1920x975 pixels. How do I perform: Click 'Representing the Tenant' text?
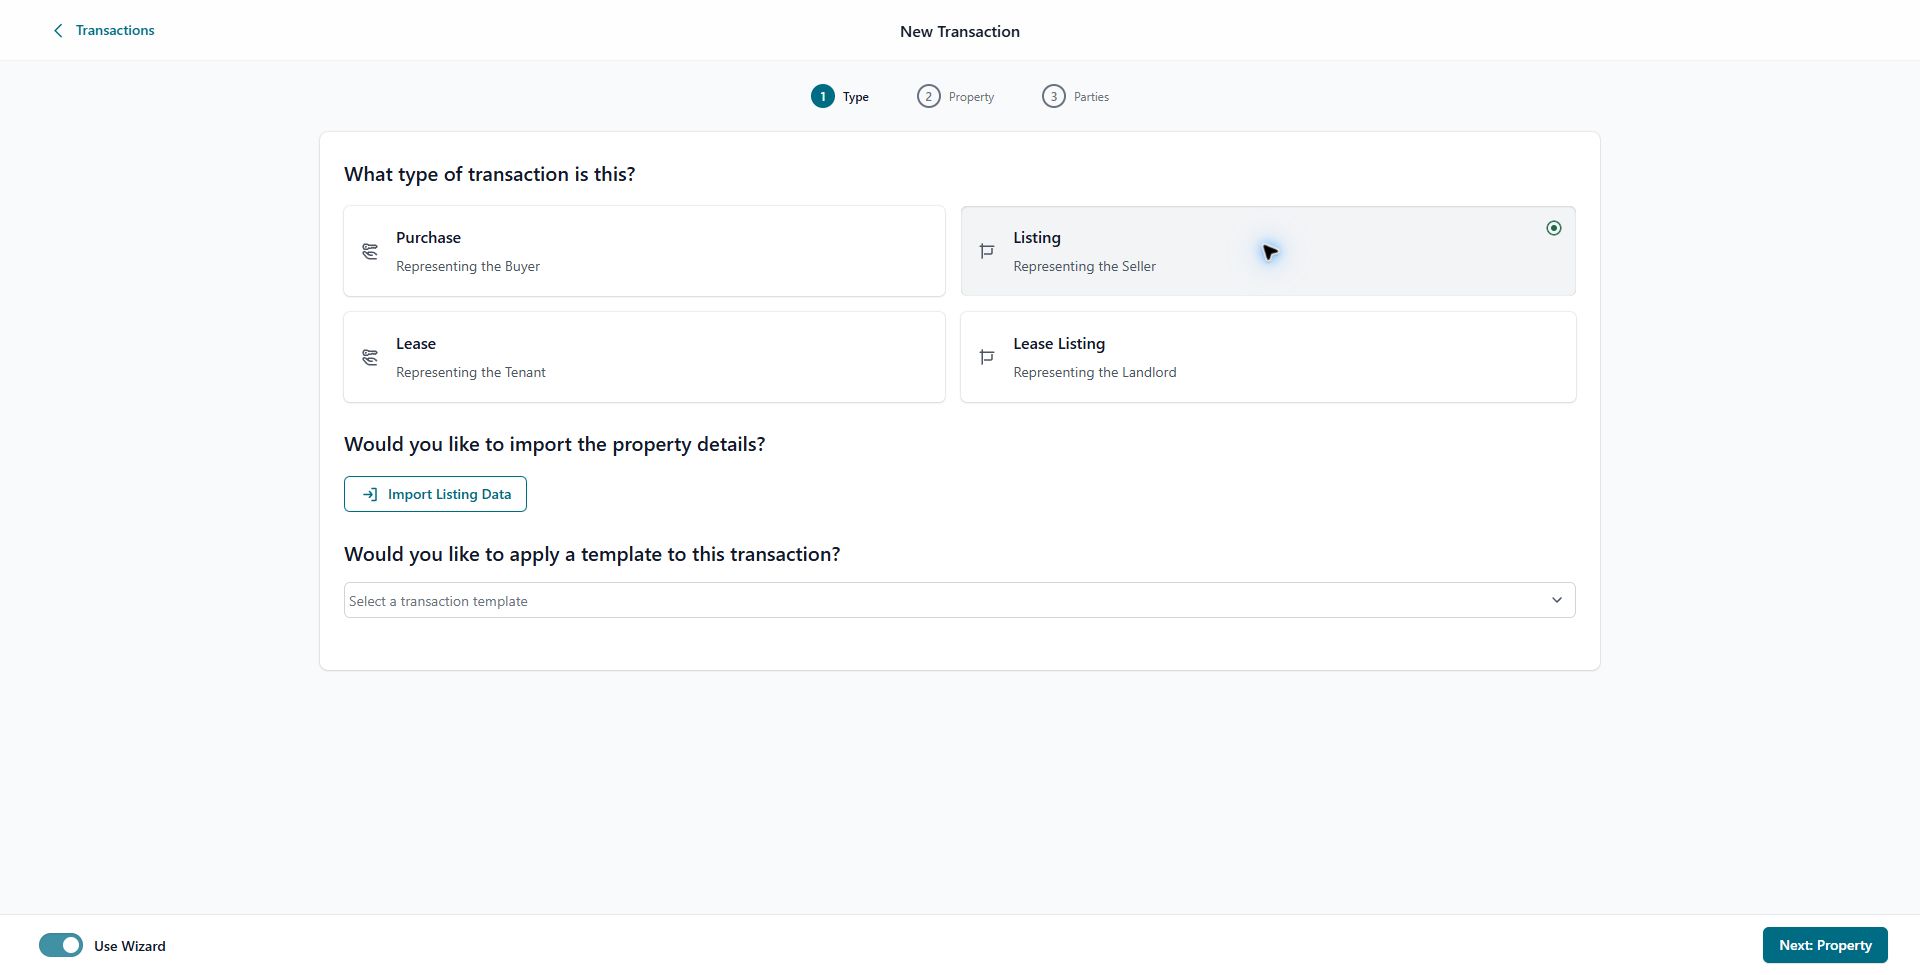point(471,372)
